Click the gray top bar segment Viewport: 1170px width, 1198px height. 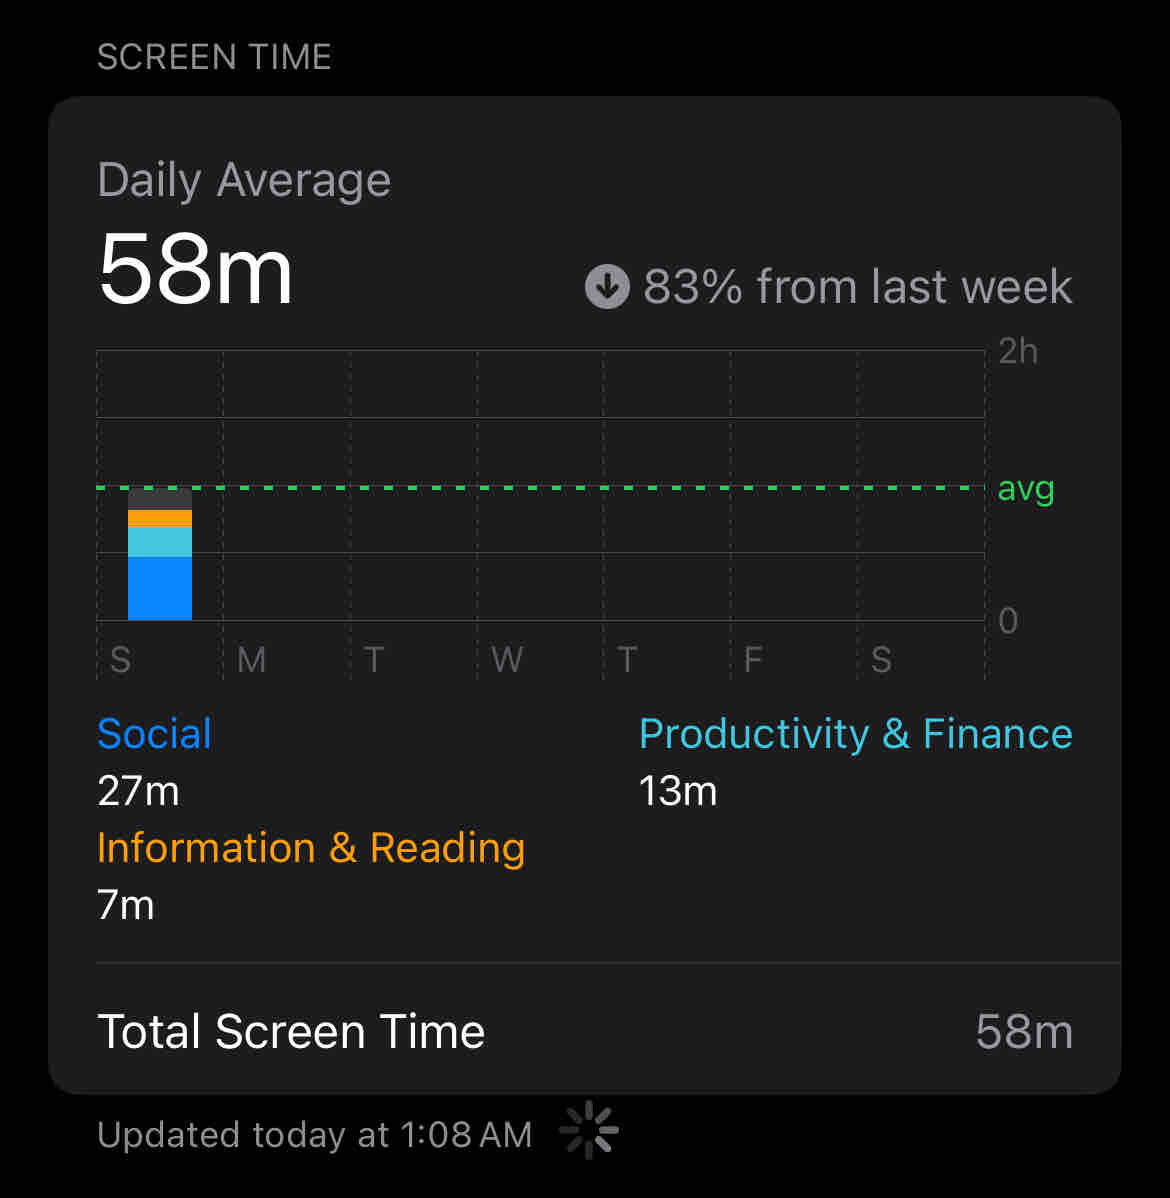pyautogui.click(x=160, y=499)
